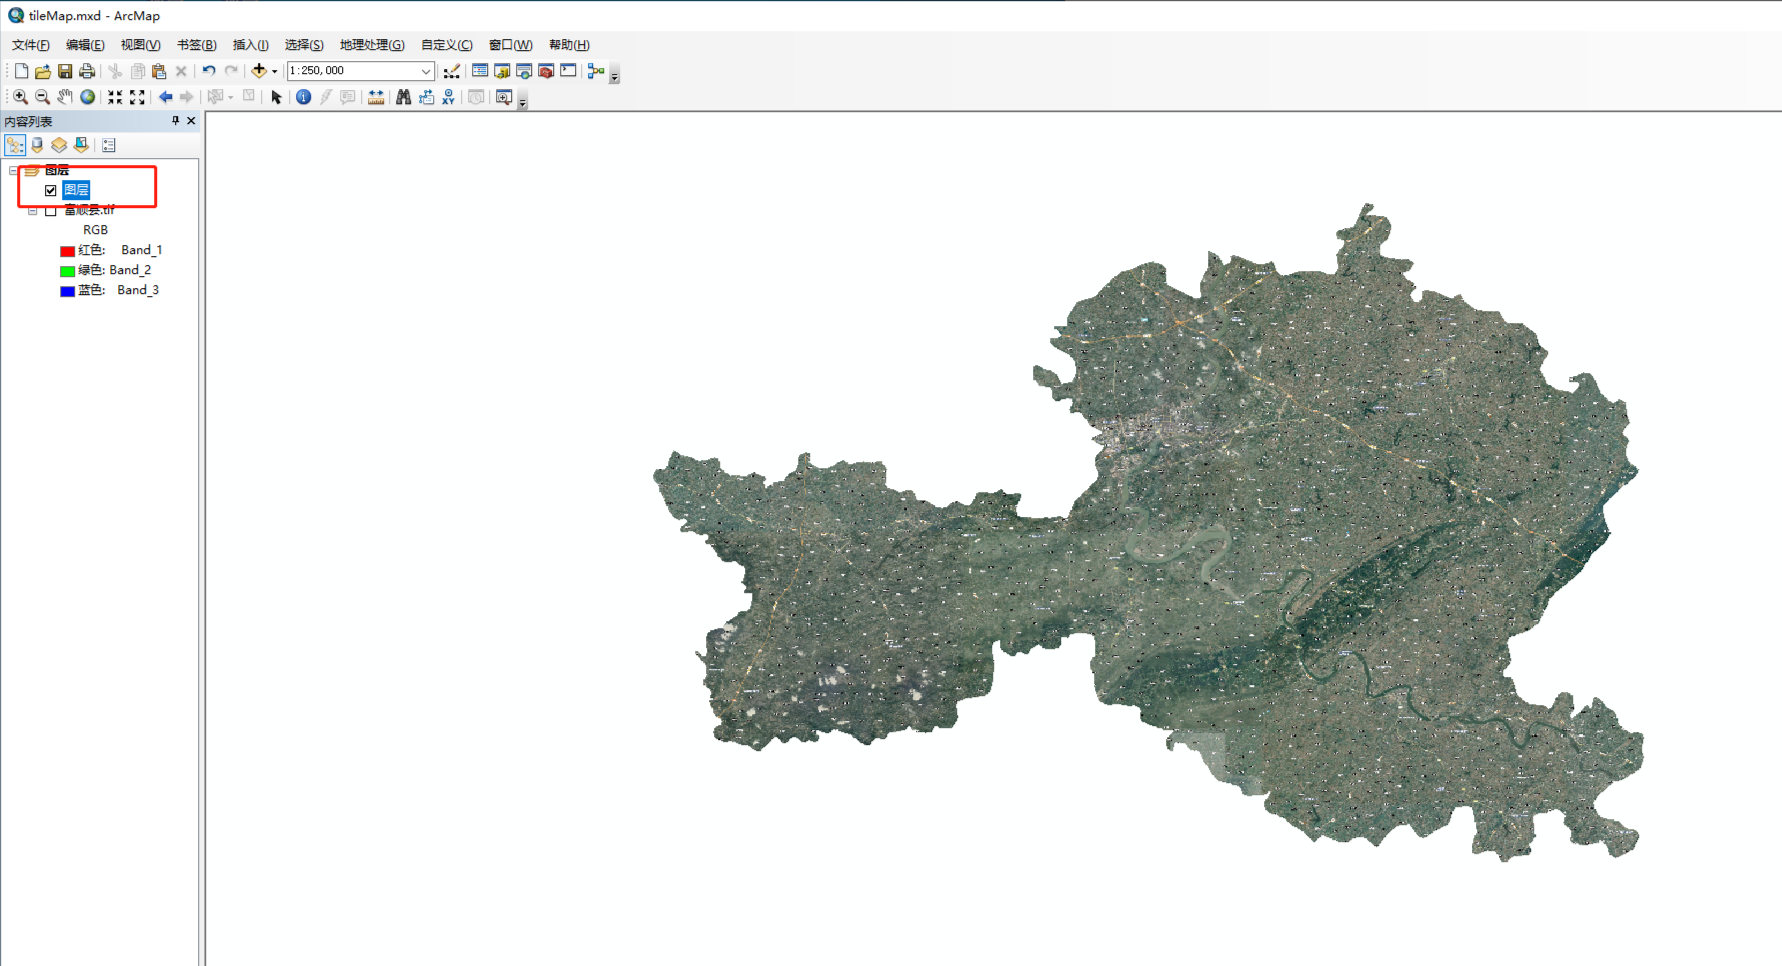Uncheck the highlighted 图层 layer checkbox
The height and width of the screenshot is (966, 1782).
pyautogui.click(x=51, y=190)
